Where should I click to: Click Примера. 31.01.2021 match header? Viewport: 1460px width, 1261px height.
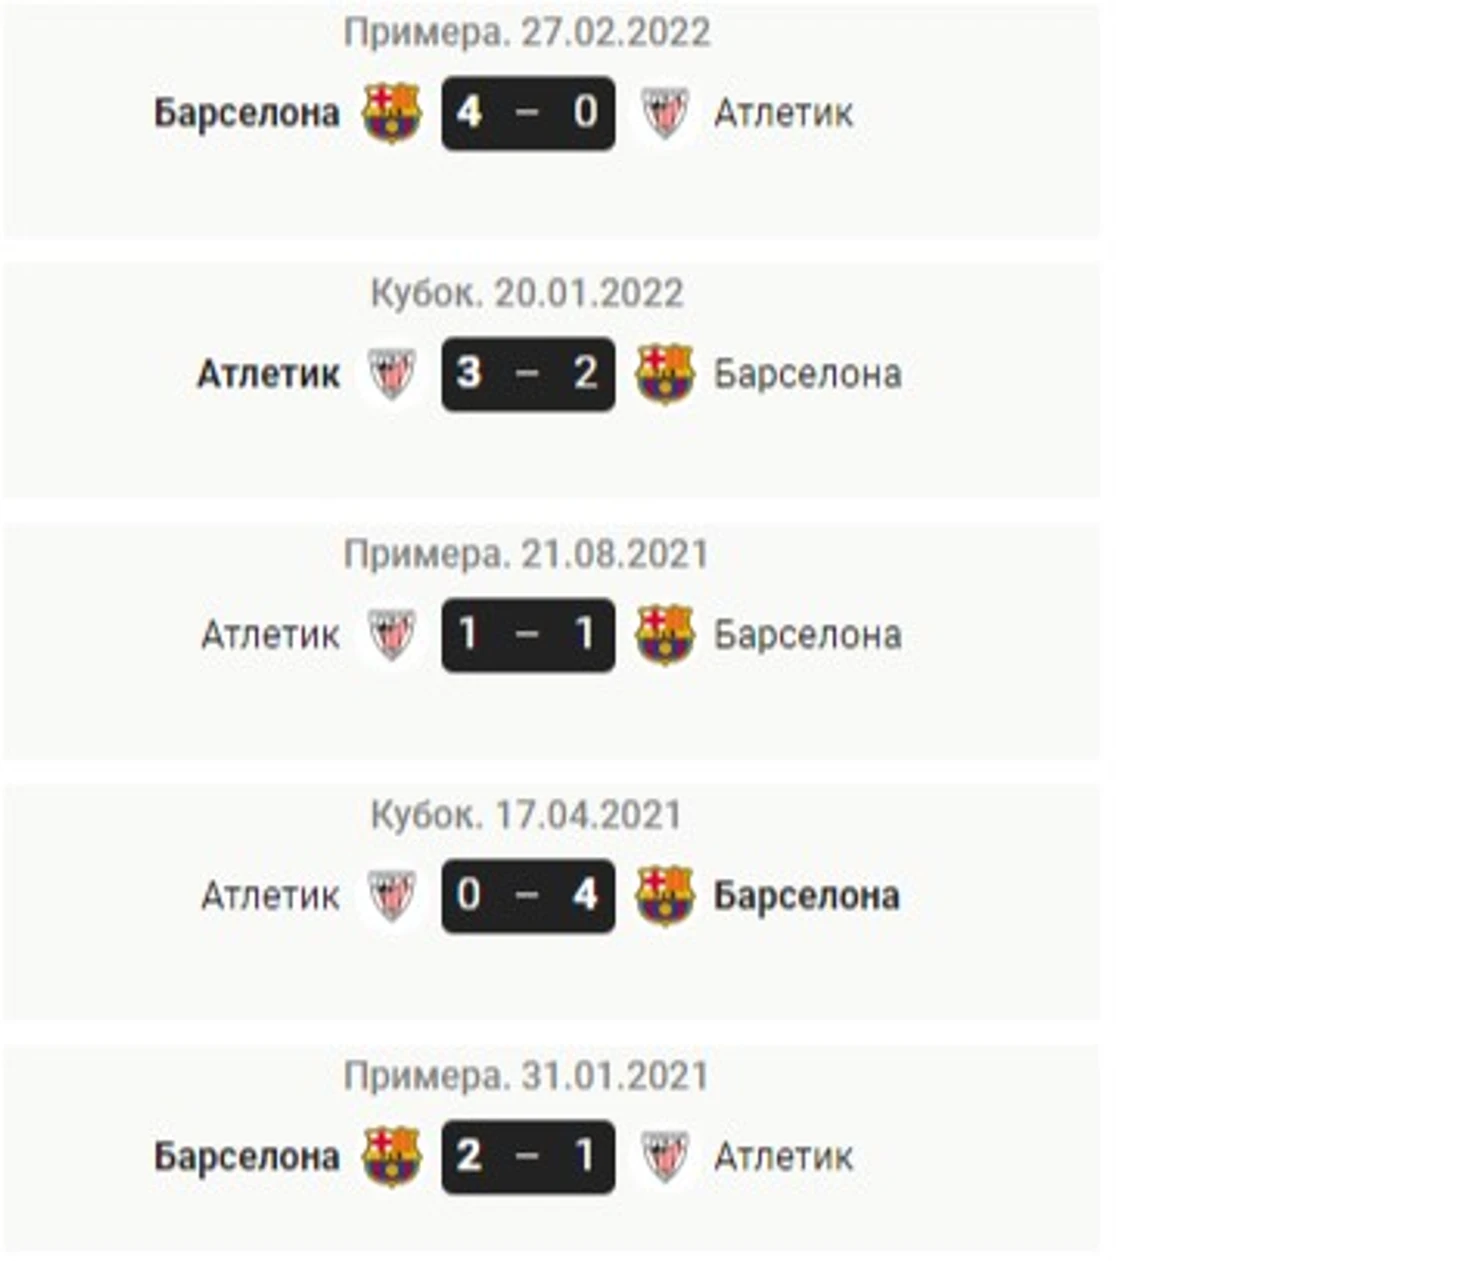click(x=526, y=1076)
